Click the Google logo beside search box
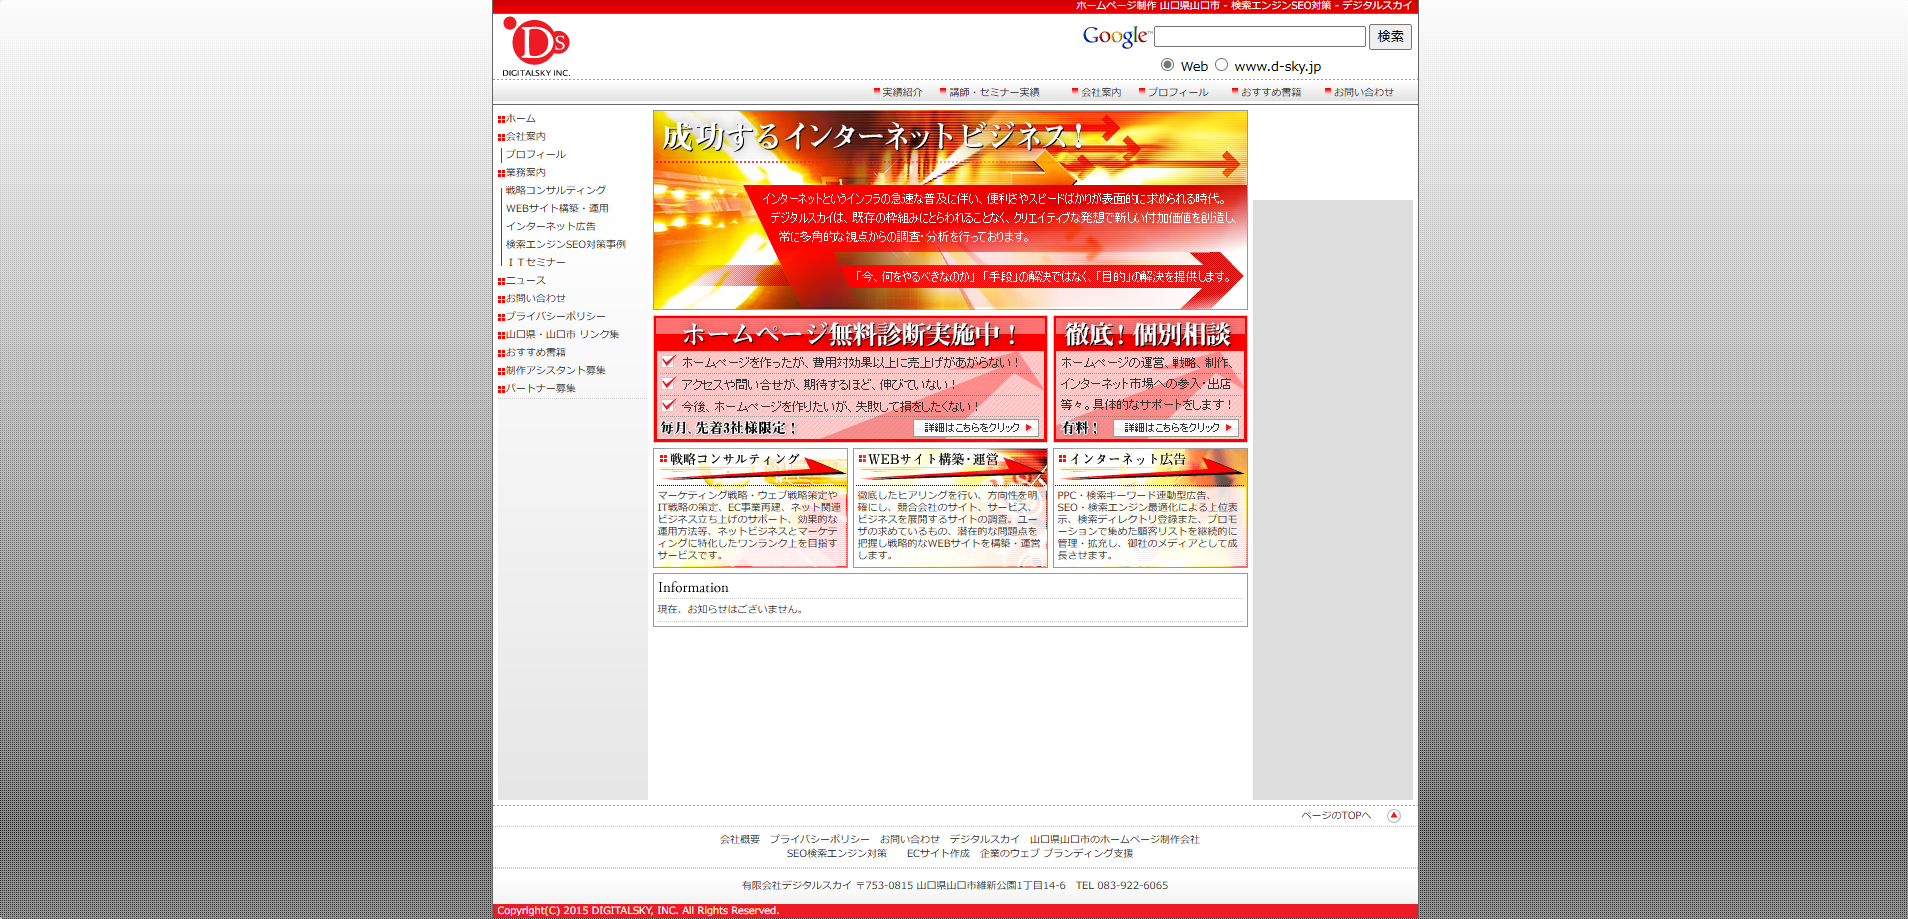The height and width of the screenshot is (919, 1908). (1115, 37)
